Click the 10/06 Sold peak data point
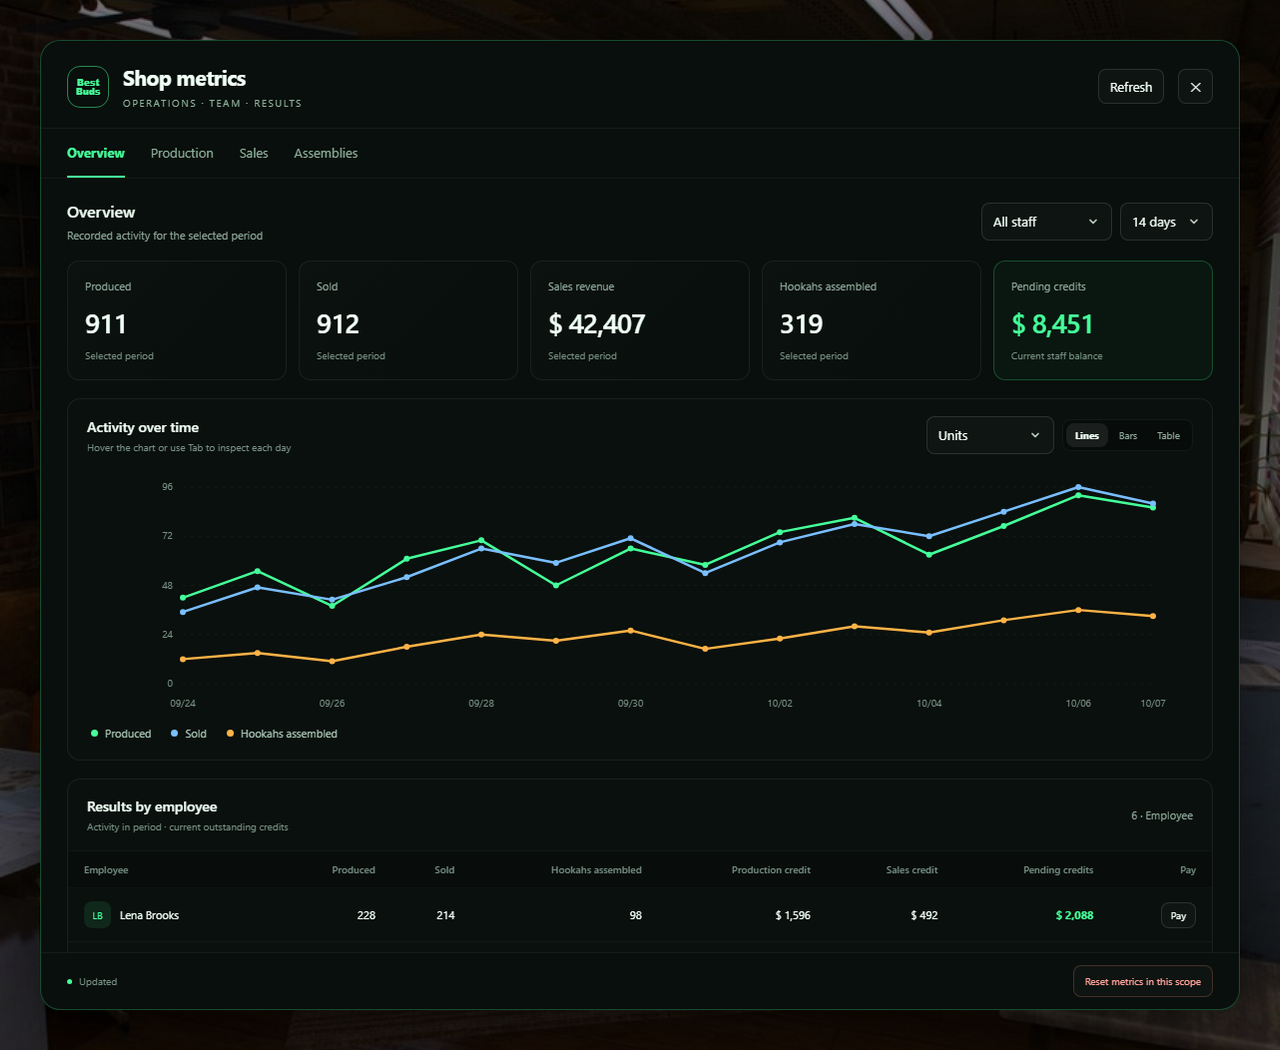 click(1078, 487)
